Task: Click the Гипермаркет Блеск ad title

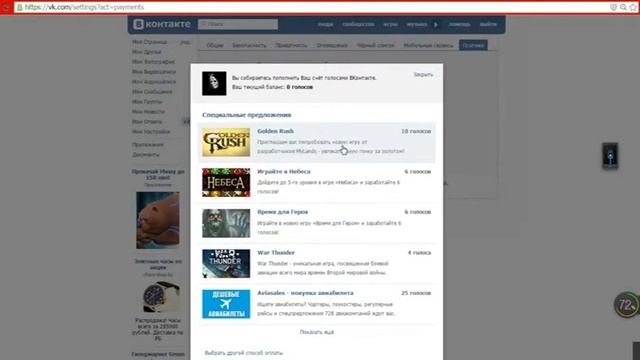Action: coord(158,354)
